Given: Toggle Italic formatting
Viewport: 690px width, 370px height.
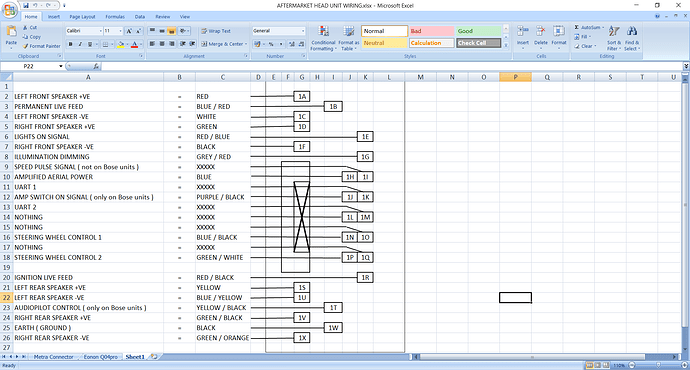Looking at the screenshot, I should [x=80, y=44].
